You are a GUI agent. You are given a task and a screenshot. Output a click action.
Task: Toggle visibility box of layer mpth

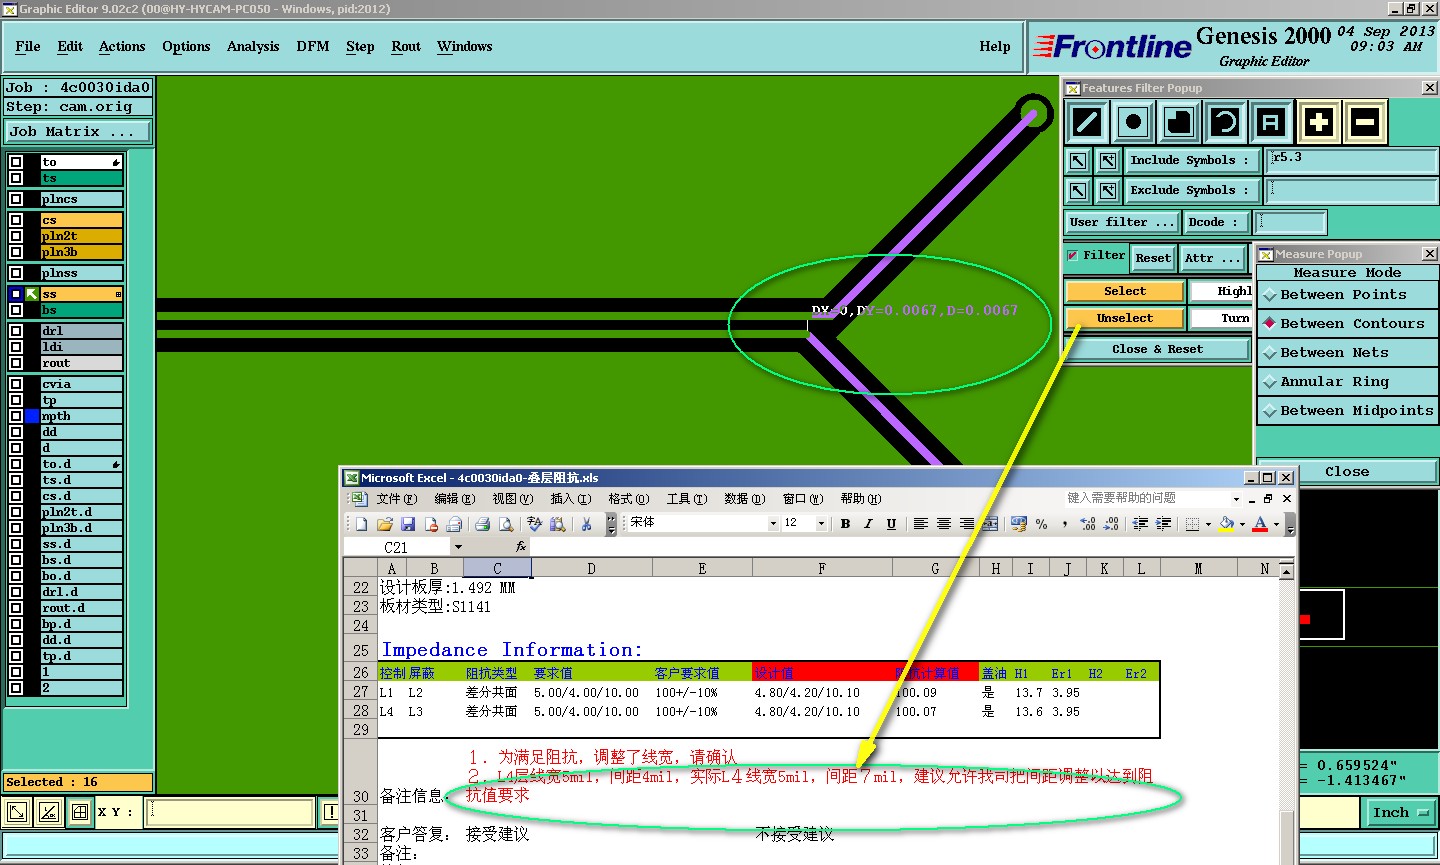[x=16, y=416]
